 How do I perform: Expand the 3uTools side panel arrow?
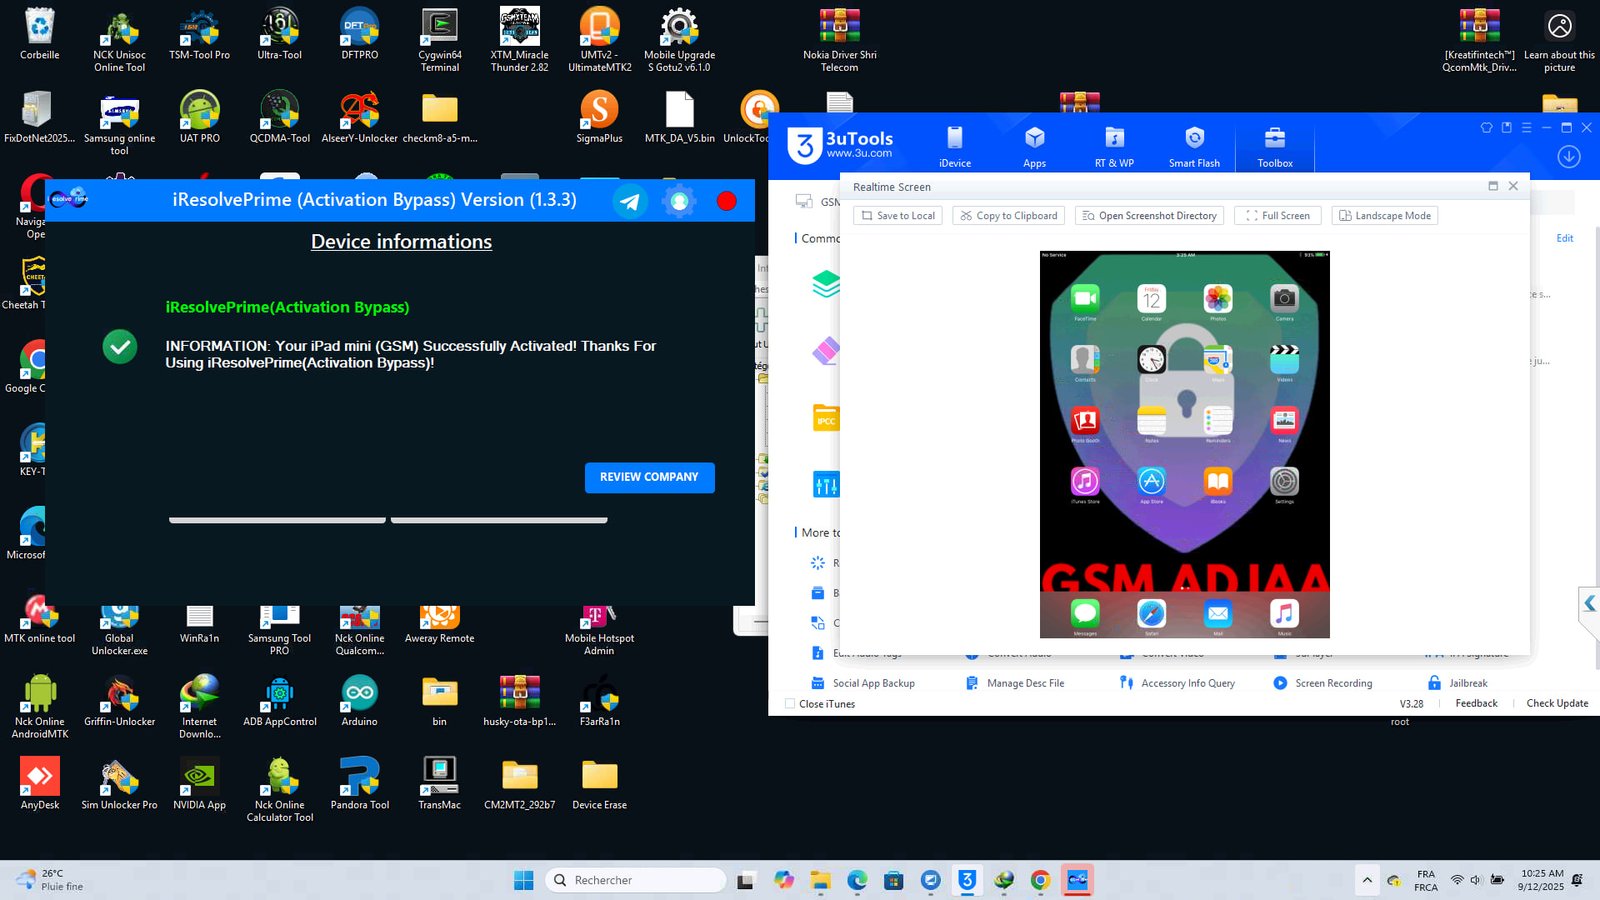(x=1589, y=603)
